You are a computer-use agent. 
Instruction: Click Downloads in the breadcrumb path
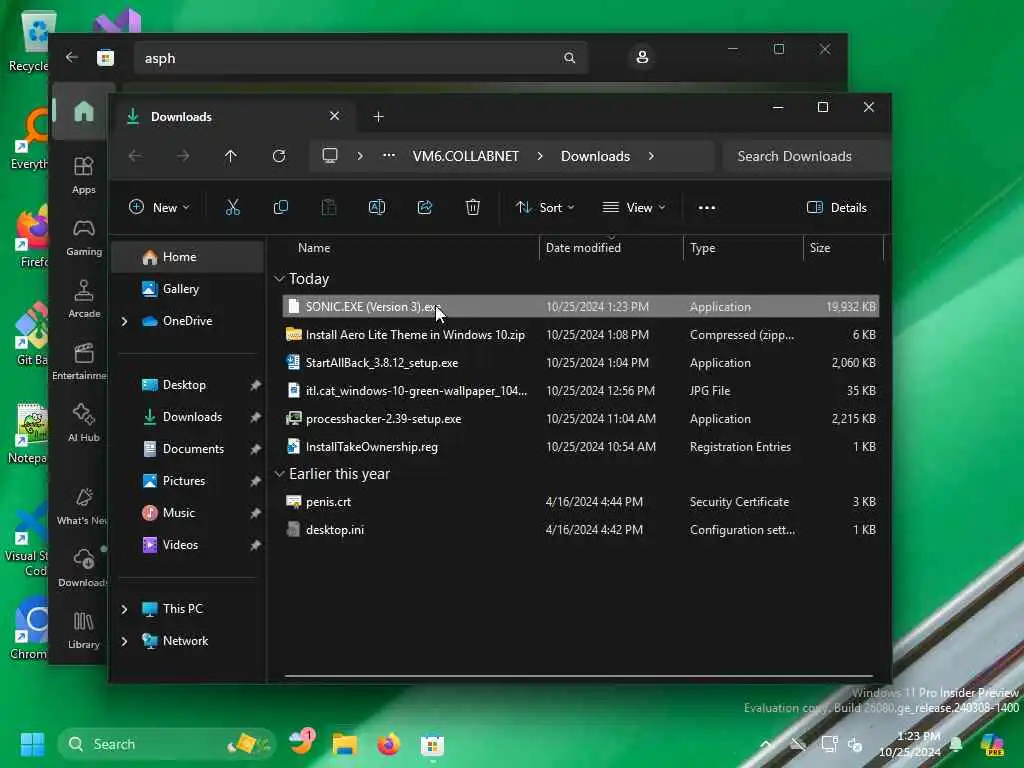[596, 156]
